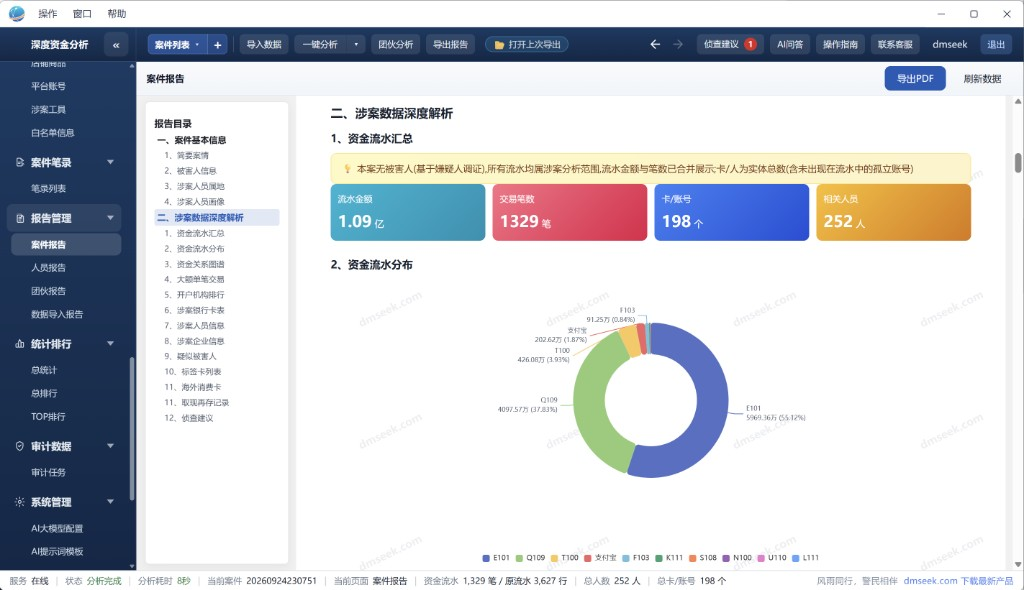
Task: Open the 帮助 menu
Action: click(117, 14)
